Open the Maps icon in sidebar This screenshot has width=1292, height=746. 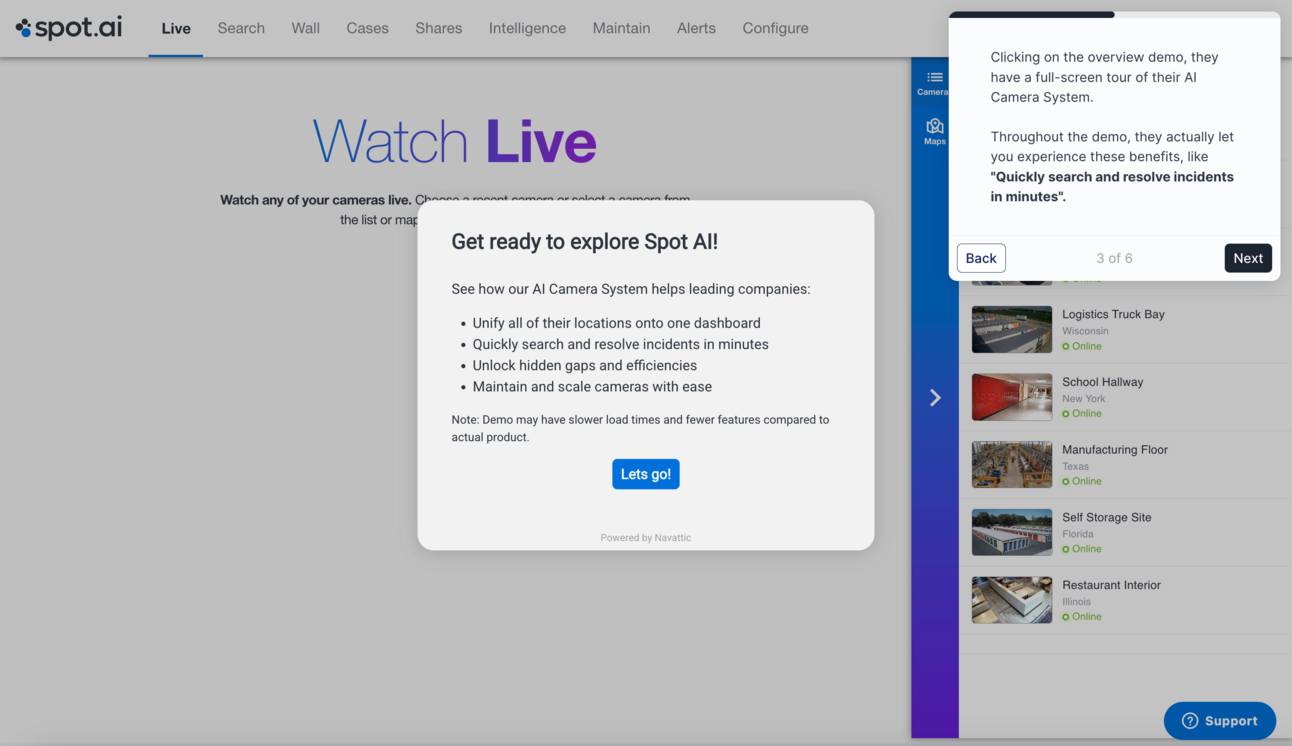(x=934, y=131)
